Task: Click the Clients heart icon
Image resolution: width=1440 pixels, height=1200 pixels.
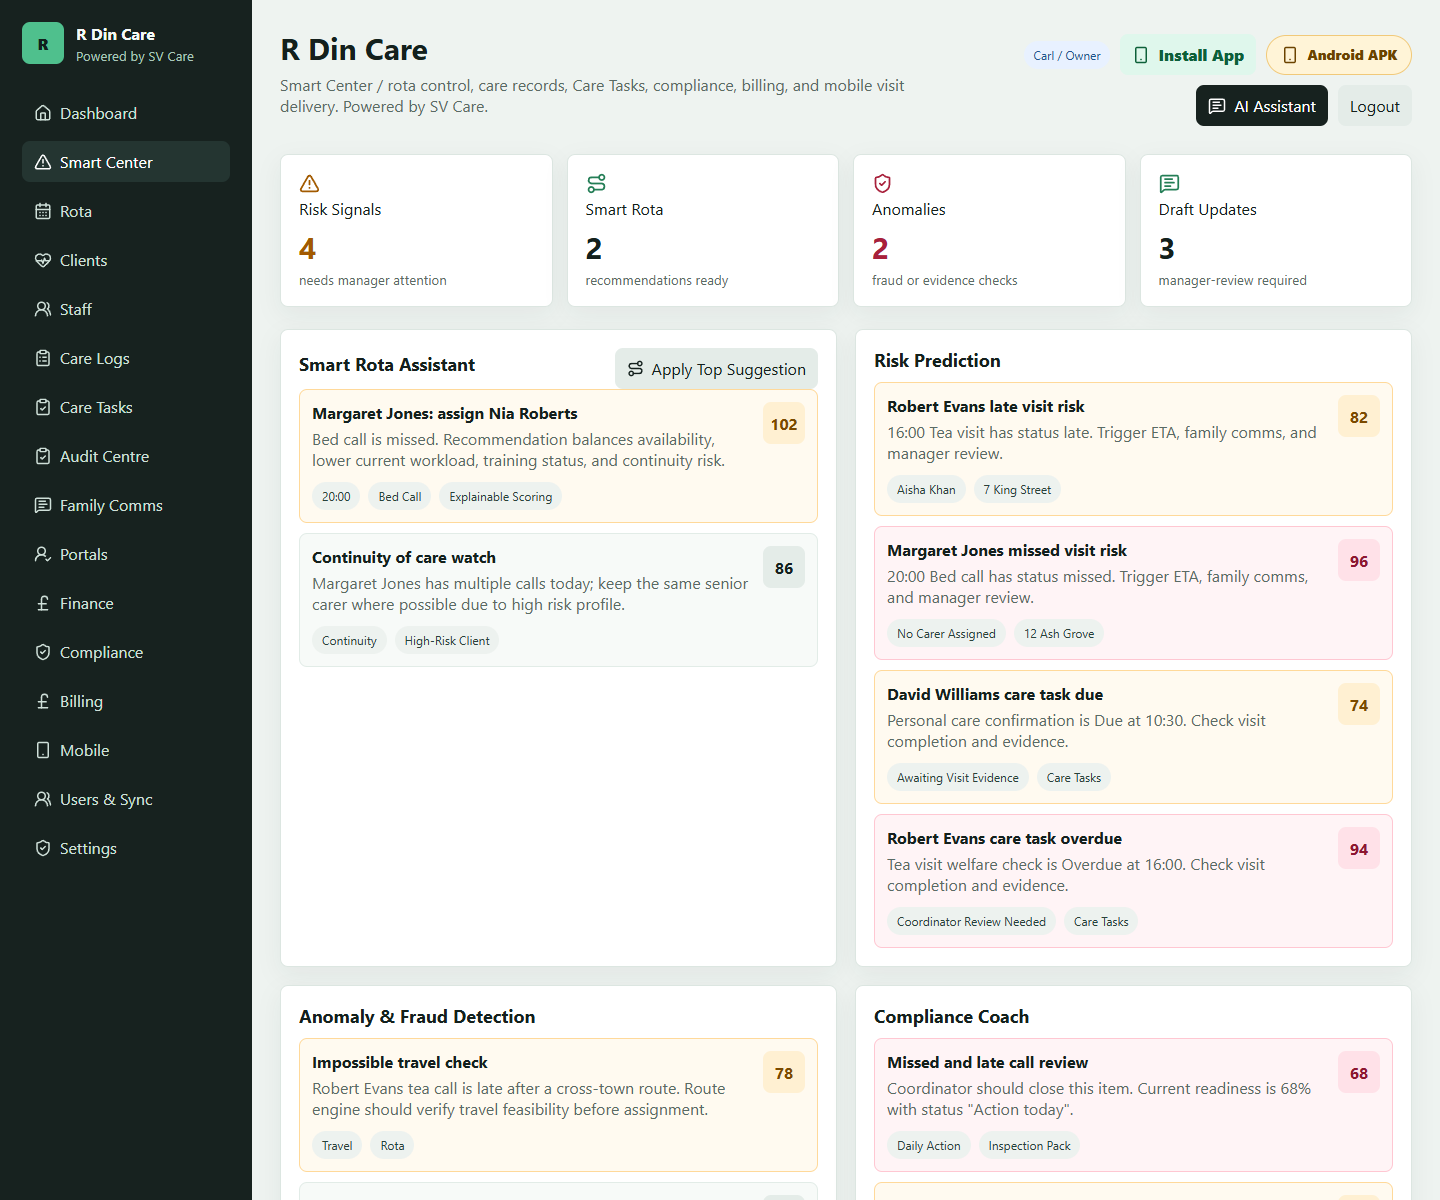Action: [x=43, y=260]
